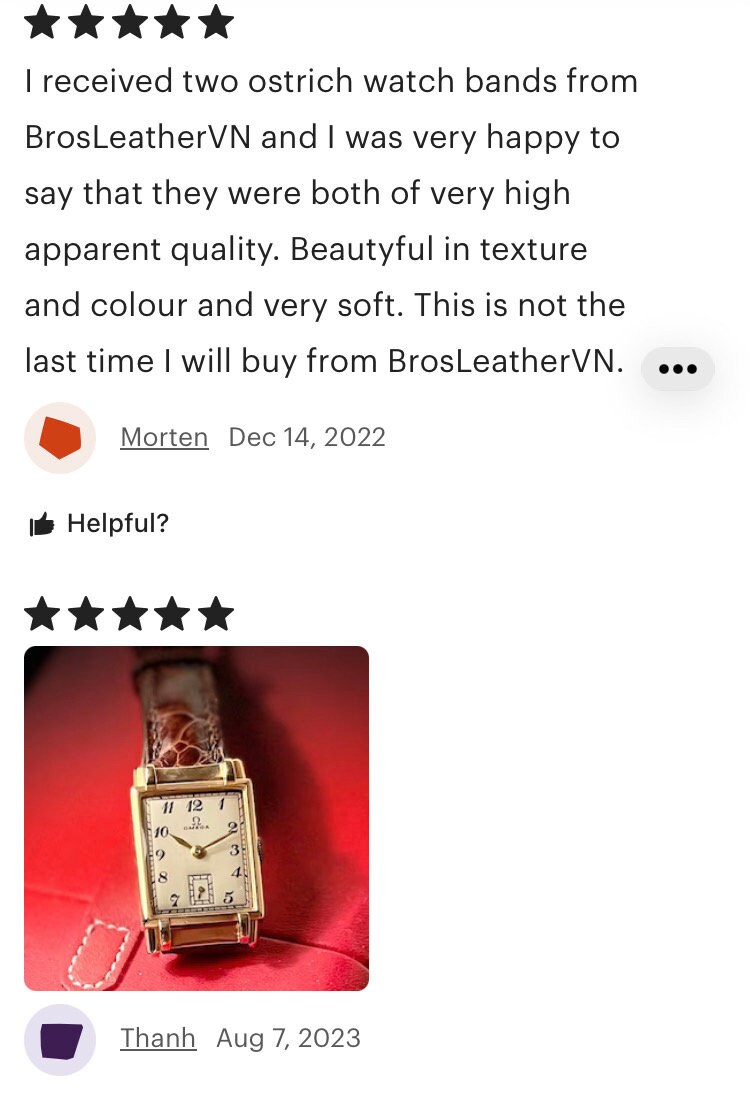Click the thumbs-up Helpful icon
Image resolution: width=750 pixels, height=1108 pixels.
[42, 524]
